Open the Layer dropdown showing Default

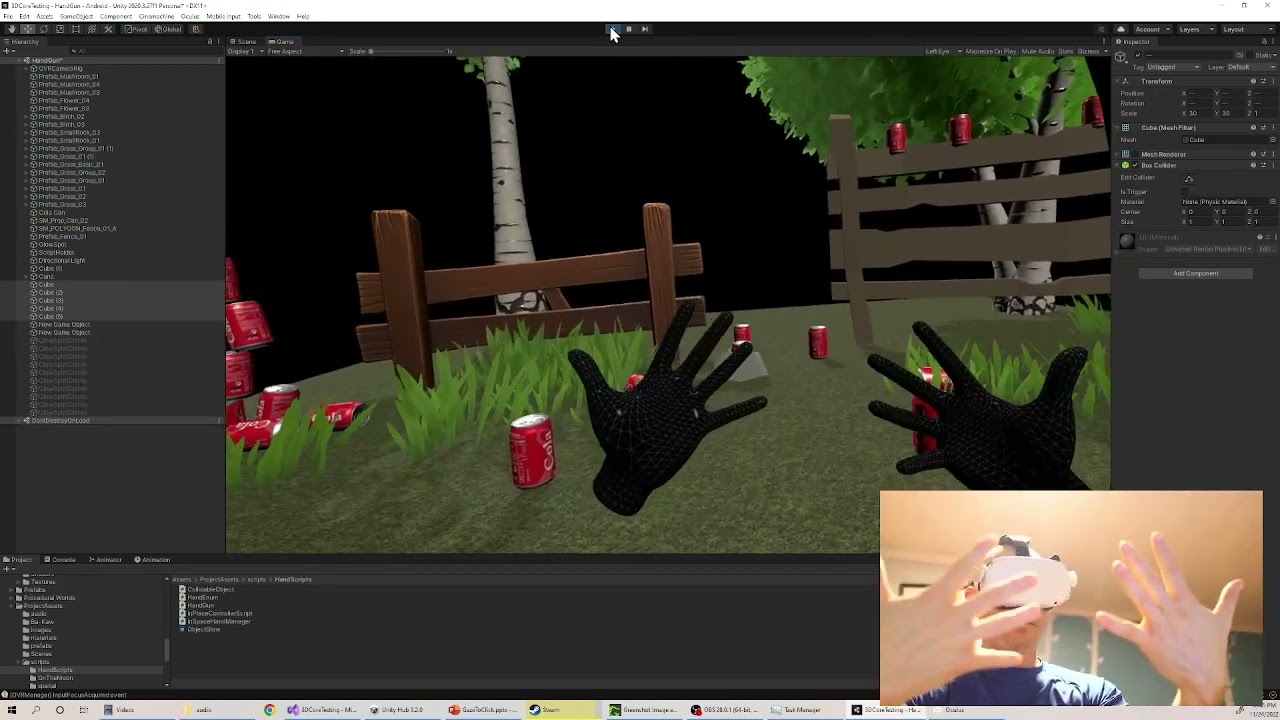(x=1252, y=65)
